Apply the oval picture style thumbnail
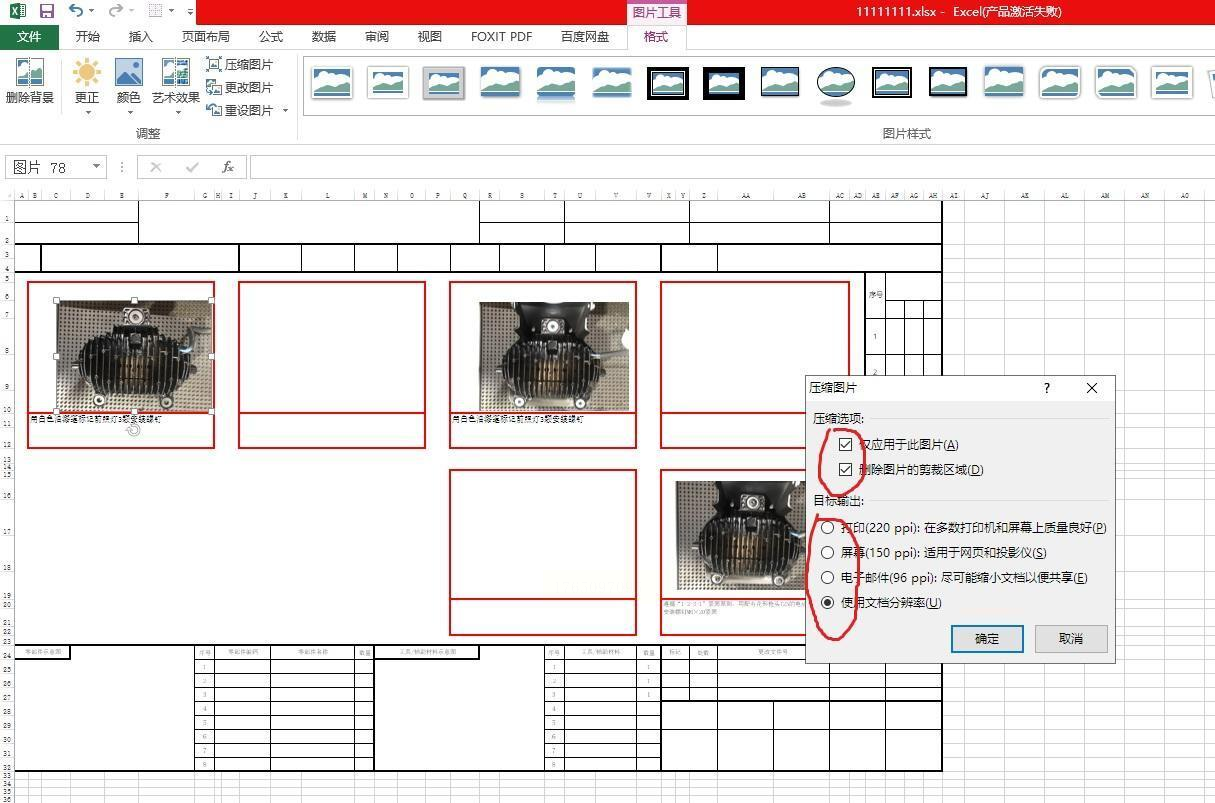This screenshot has height=803, width=1215. pyautogui.click(x=835, y=84)
